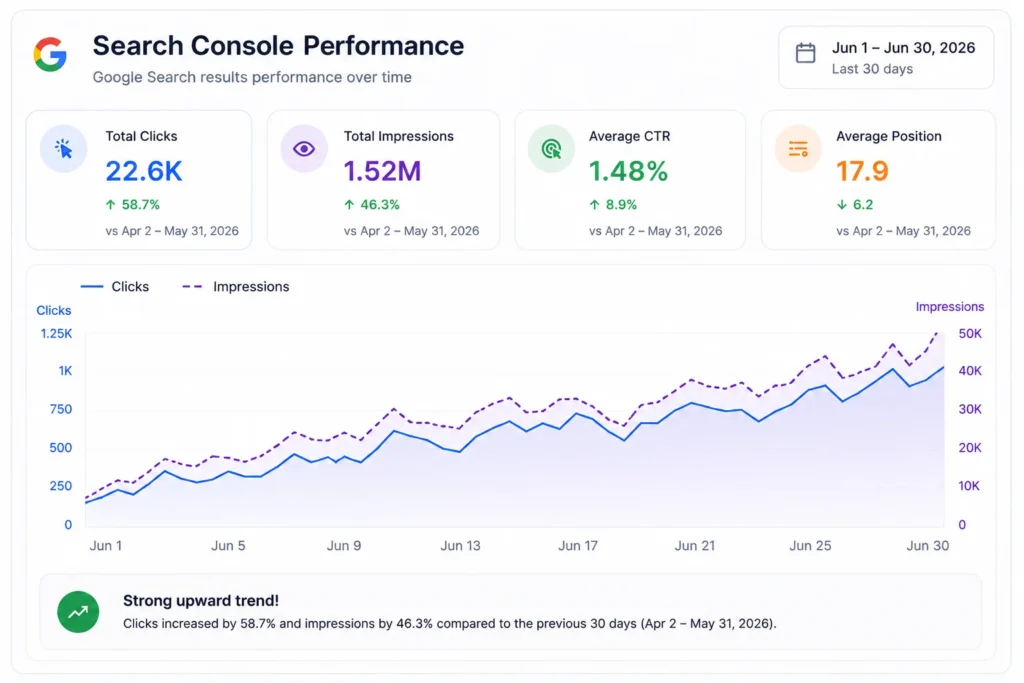Select the 1.48% average CTR value
Screen dimensions: 1024x683
(628, 171)
